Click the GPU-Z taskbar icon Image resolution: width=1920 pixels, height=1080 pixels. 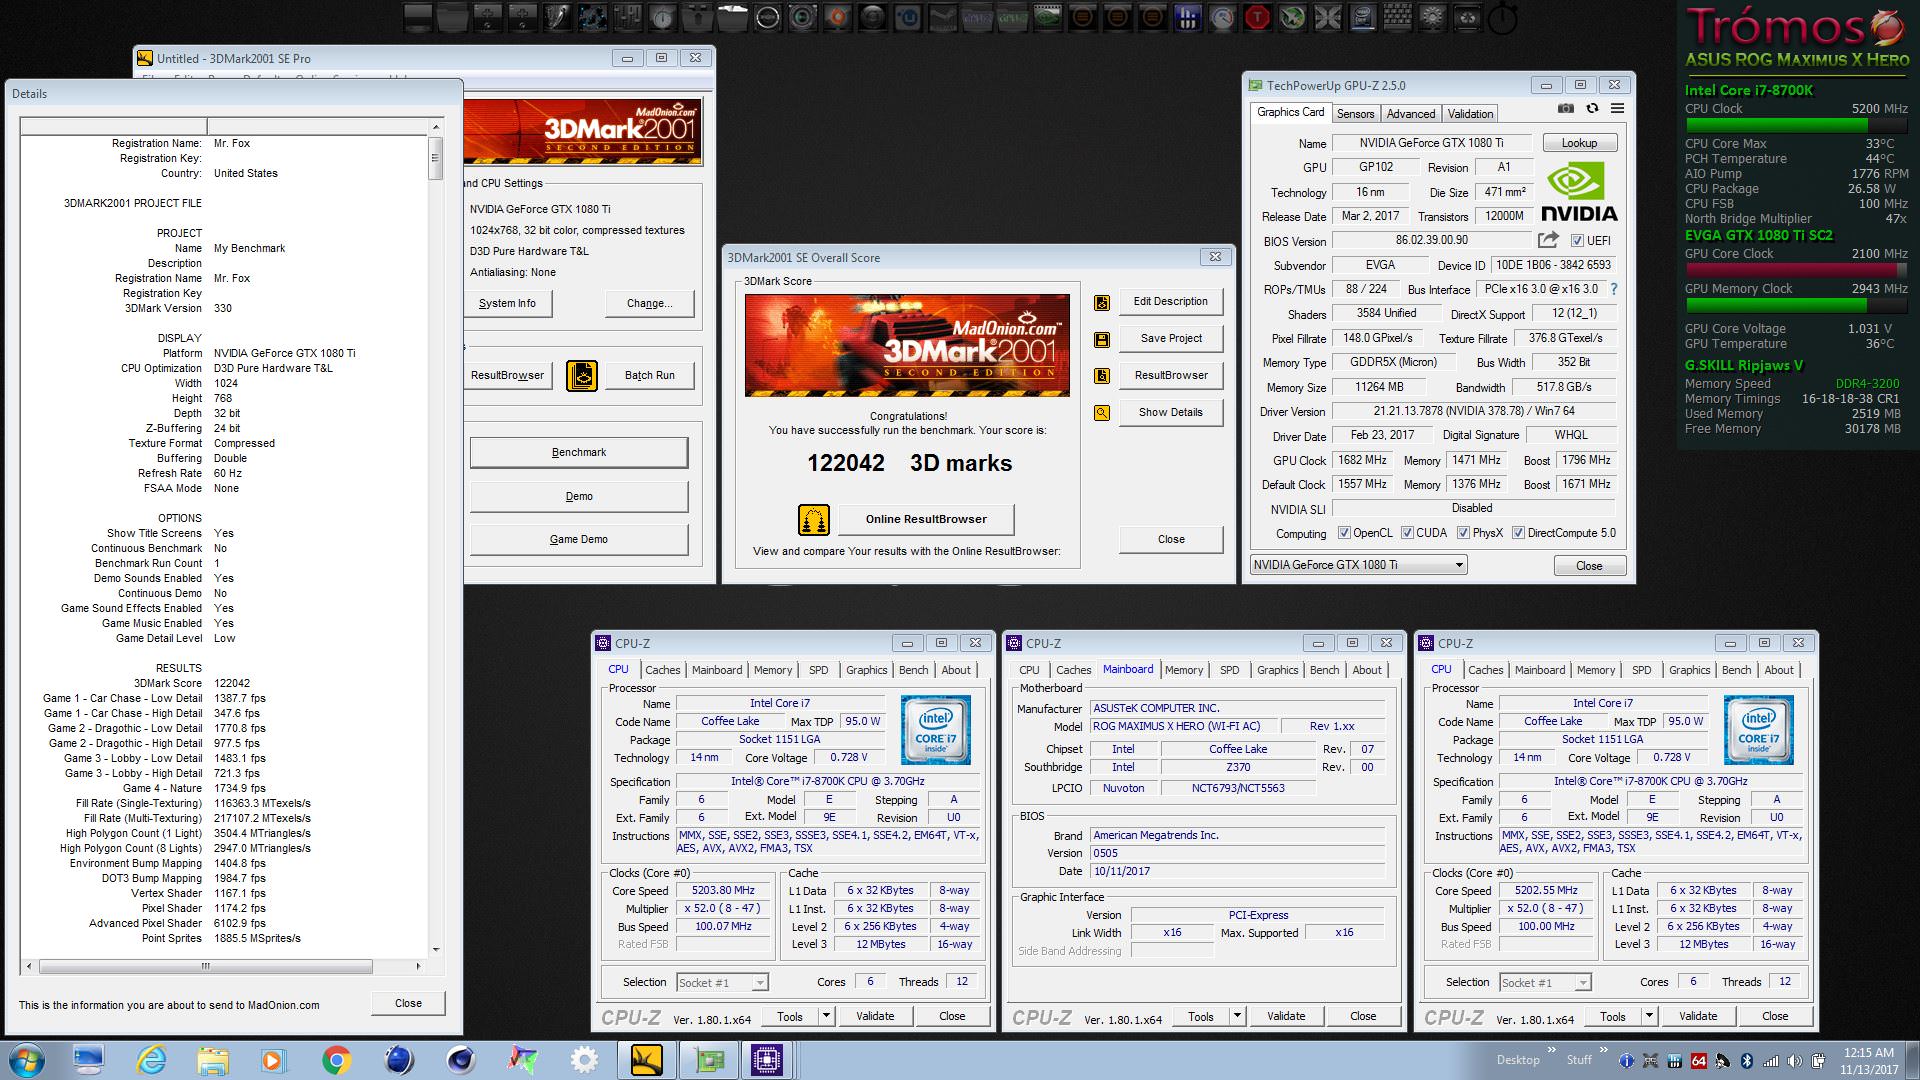tap(708, 1060)
